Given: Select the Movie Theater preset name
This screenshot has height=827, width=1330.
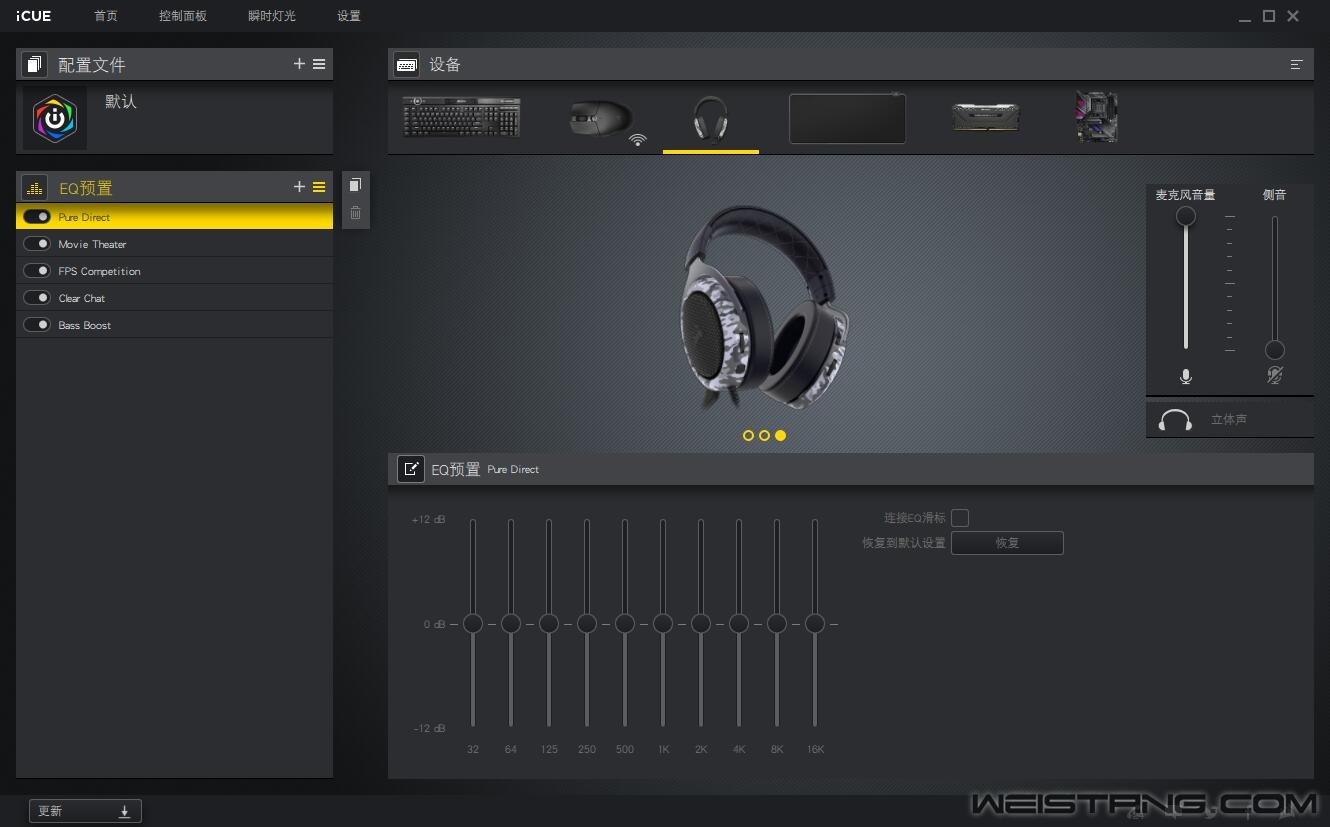Looking at the screenshot, I should pyautogui.click(x=92, y=244).
